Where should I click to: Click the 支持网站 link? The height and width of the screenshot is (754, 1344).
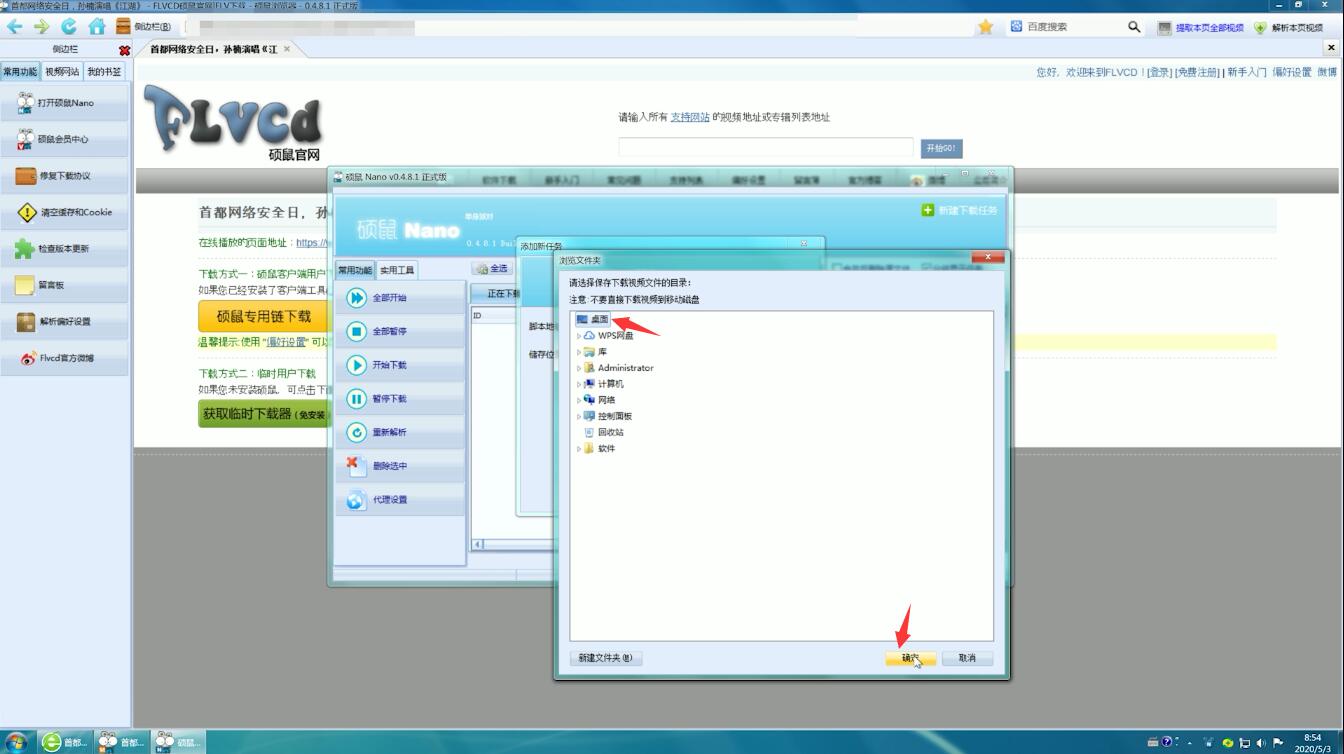[690, 117]
